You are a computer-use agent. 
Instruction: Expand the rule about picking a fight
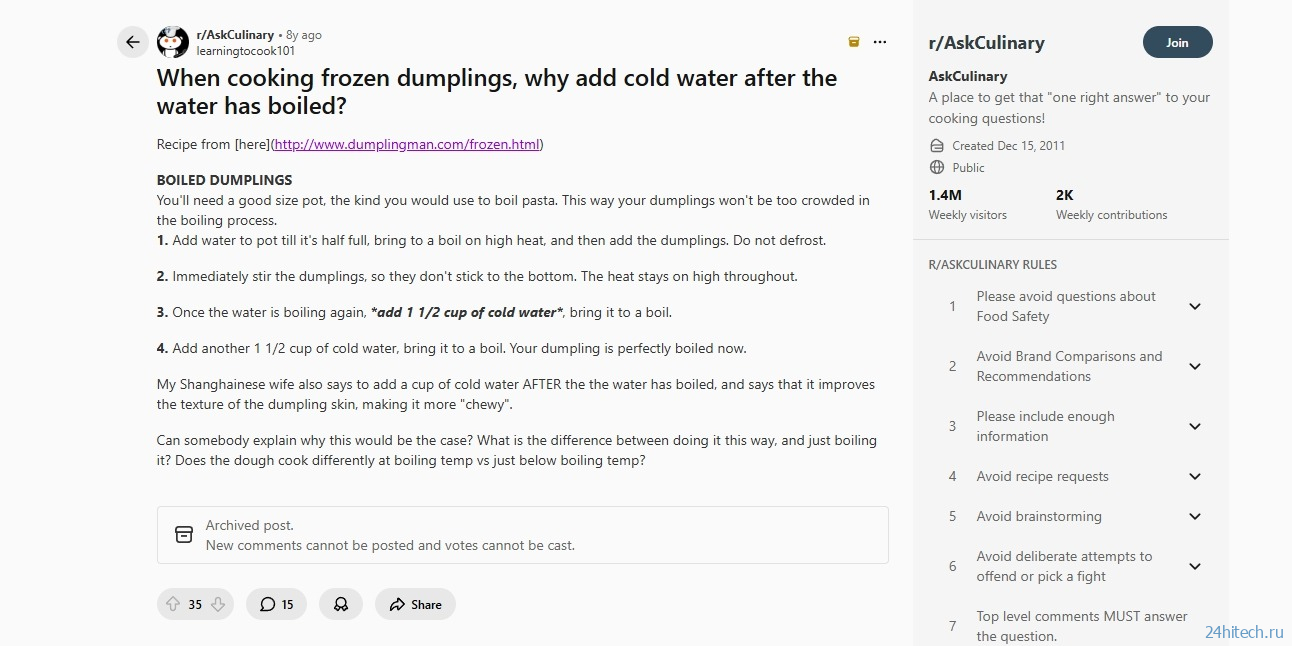tap(1194, 566)
